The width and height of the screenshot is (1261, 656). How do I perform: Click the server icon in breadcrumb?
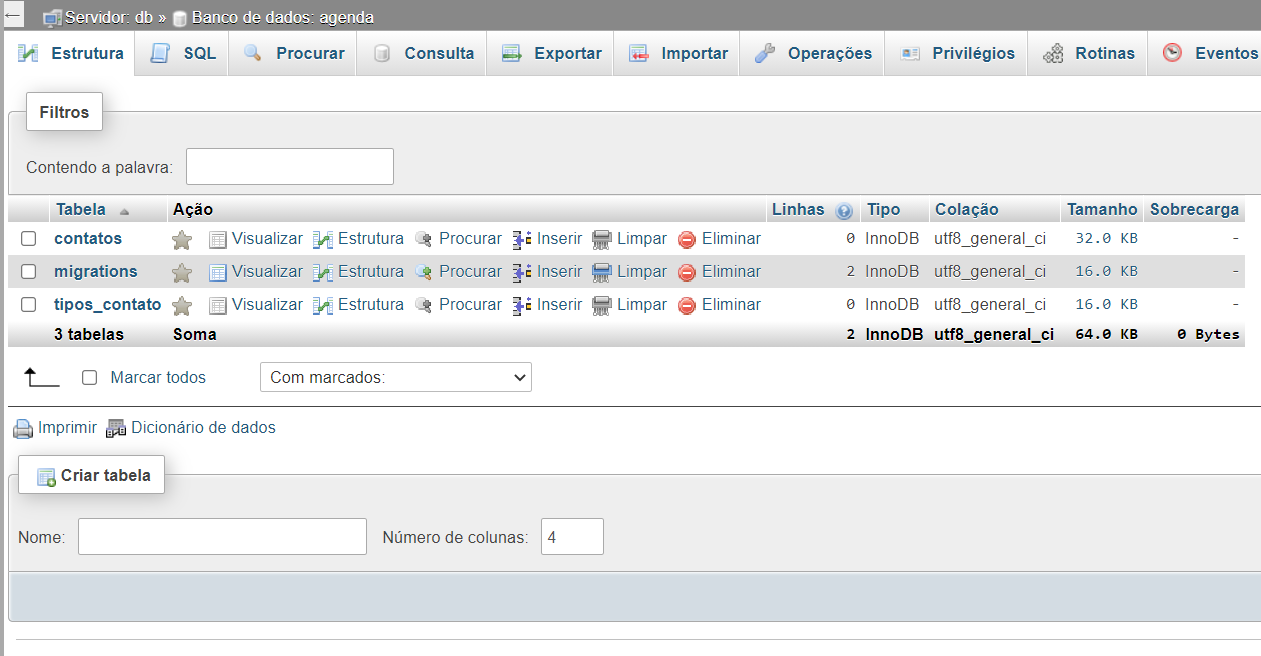pyautogui.click(x=52, y=18)
